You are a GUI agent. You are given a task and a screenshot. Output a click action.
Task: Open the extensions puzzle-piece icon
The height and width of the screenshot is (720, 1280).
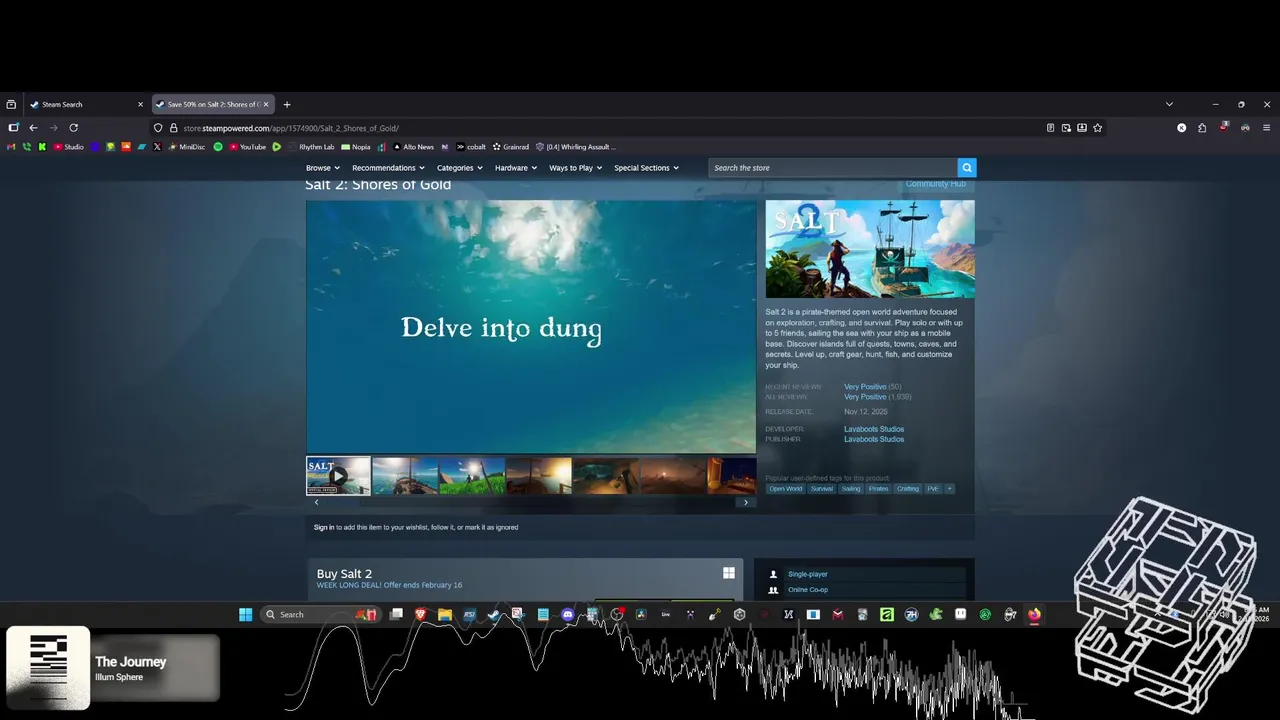(x=1202, y=128)
